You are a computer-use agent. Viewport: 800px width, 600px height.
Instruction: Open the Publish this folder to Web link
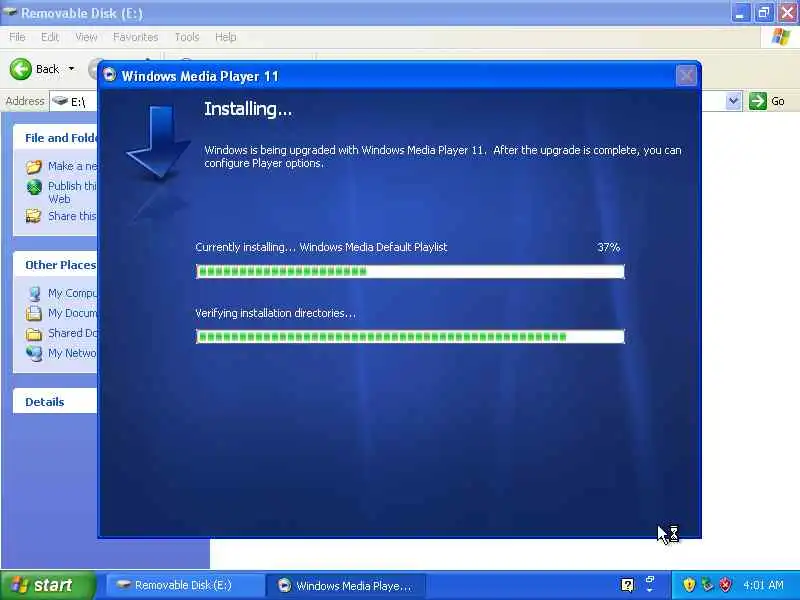pyautogui.click(x=72, y=192)
